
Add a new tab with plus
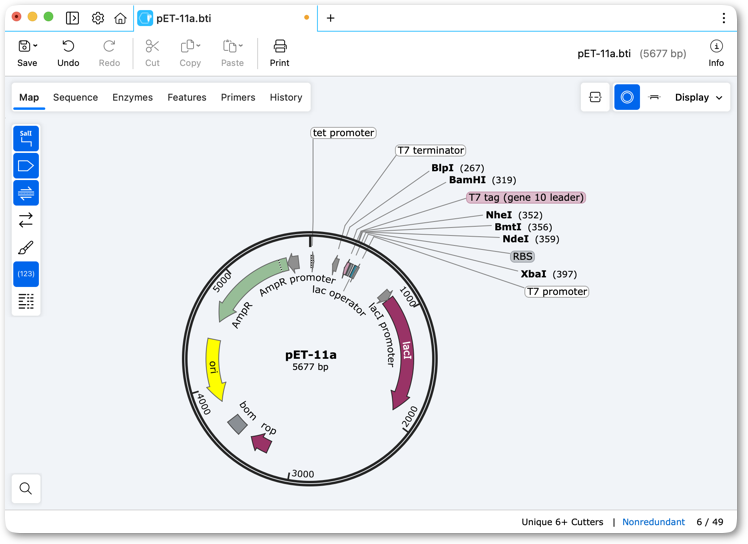pos(330,18)
